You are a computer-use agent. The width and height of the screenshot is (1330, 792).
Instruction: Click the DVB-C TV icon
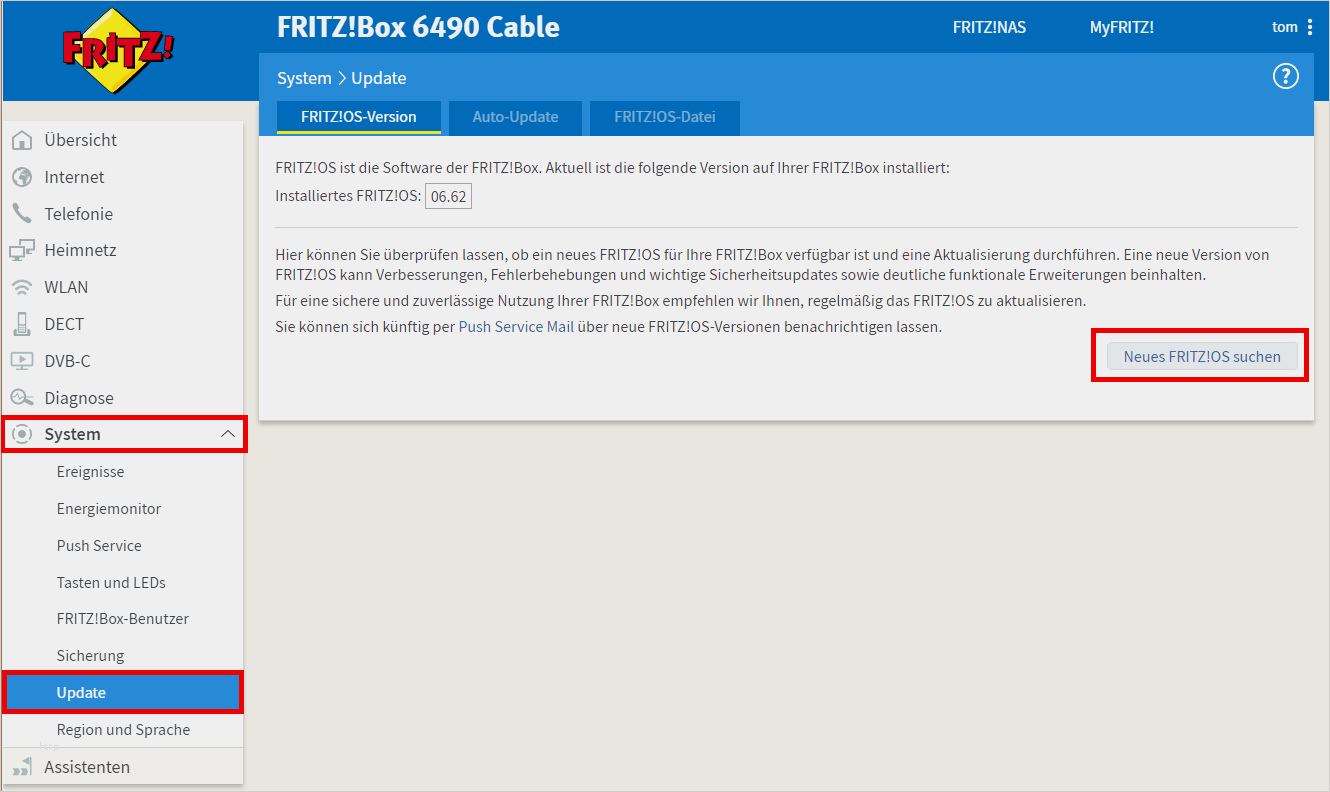pos(22,361)
